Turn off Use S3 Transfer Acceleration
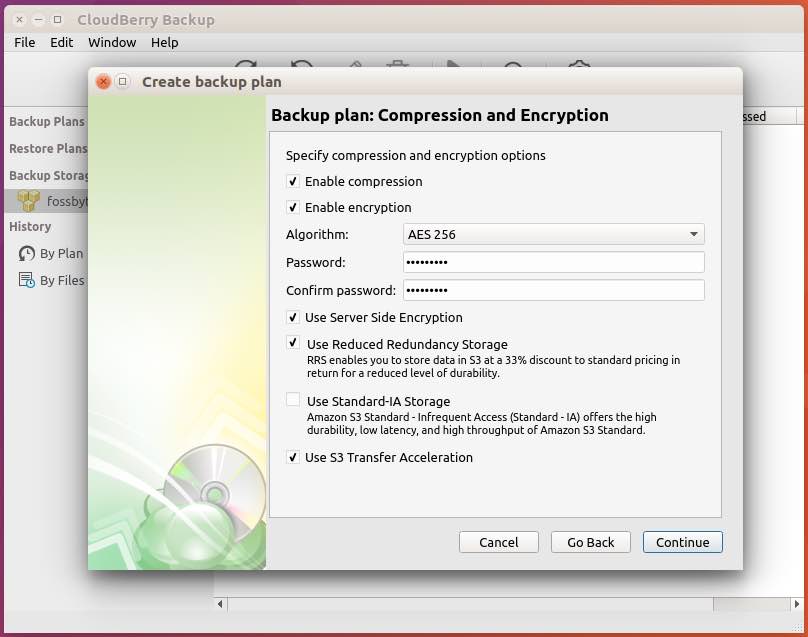The height and width of the screenshot is (637, 808). coord(293,457)
